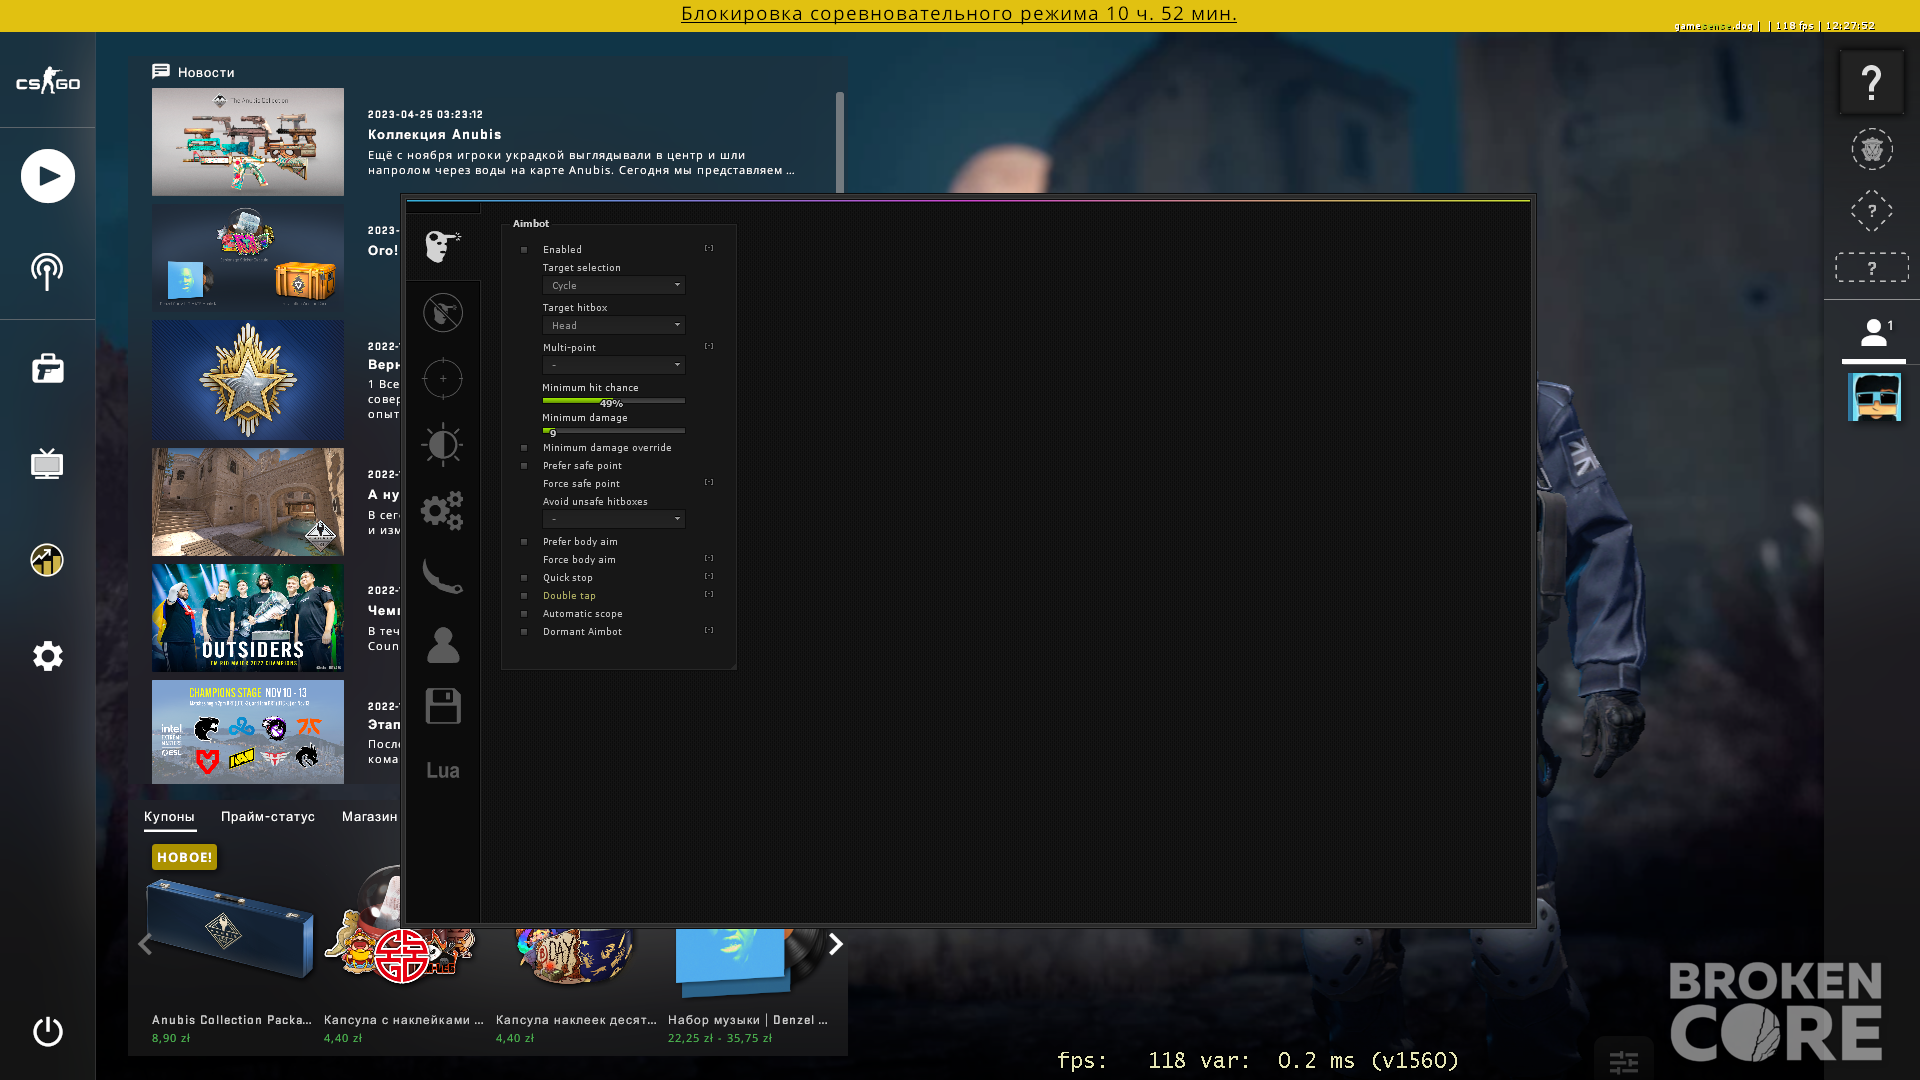The height and width of the screenshot is (1080, 1920).
Task: Toggle the Double tap checkbox
Action: [x=524, y=596]
